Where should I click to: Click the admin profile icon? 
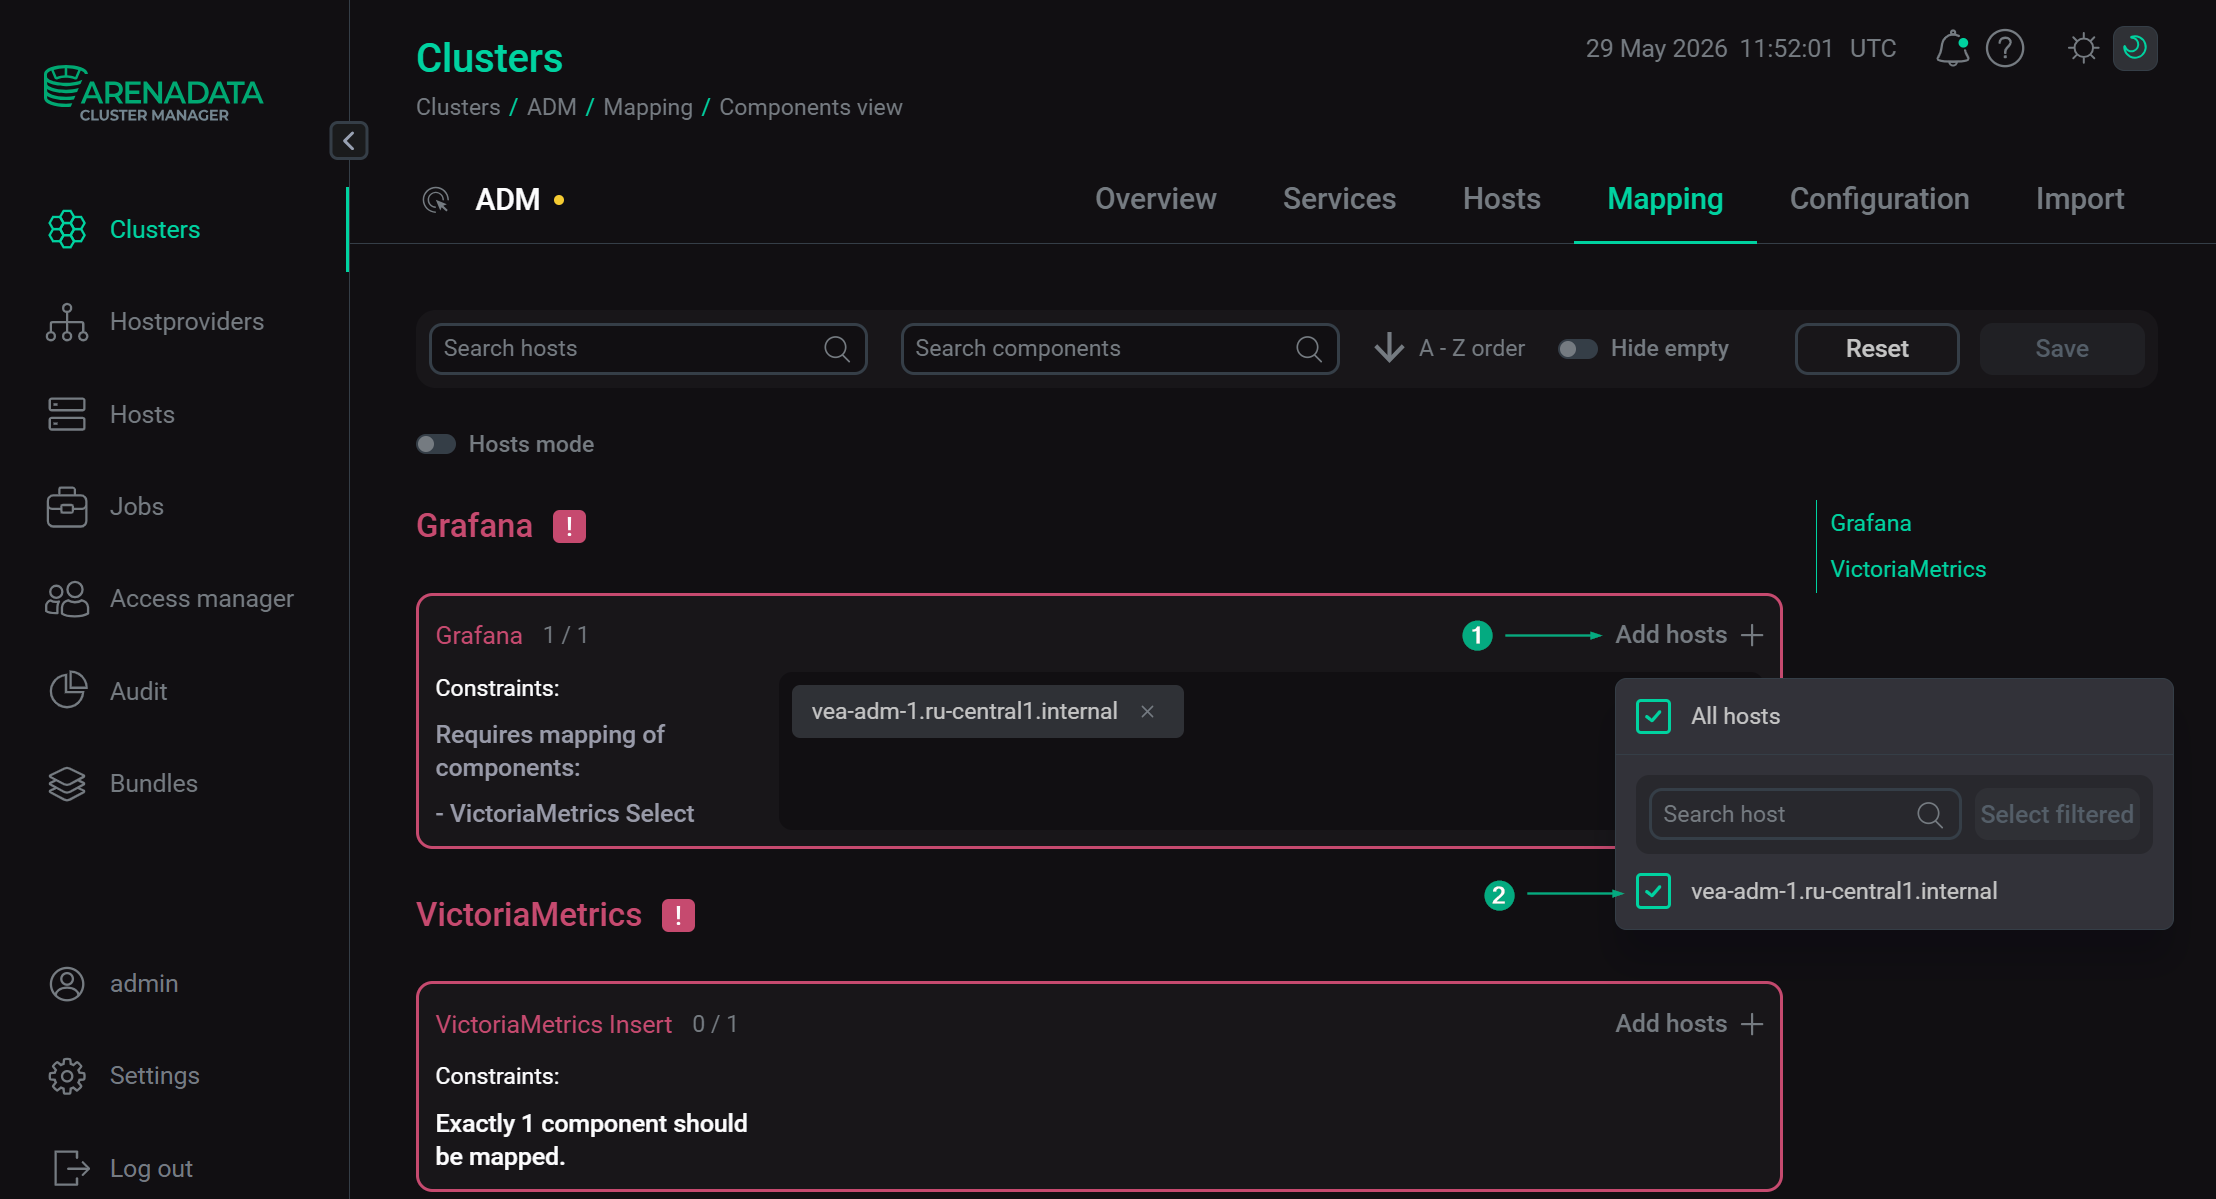tap(67, 983)
